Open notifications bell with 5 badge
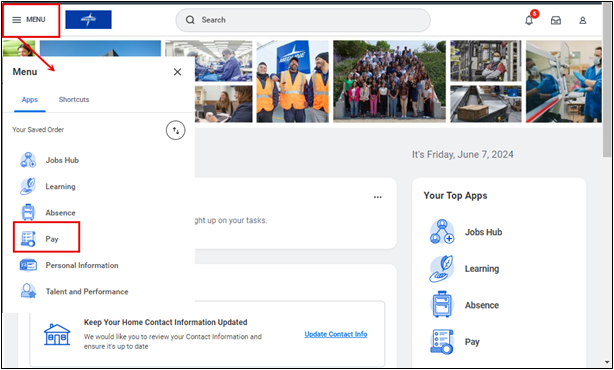 pos(529,19)
